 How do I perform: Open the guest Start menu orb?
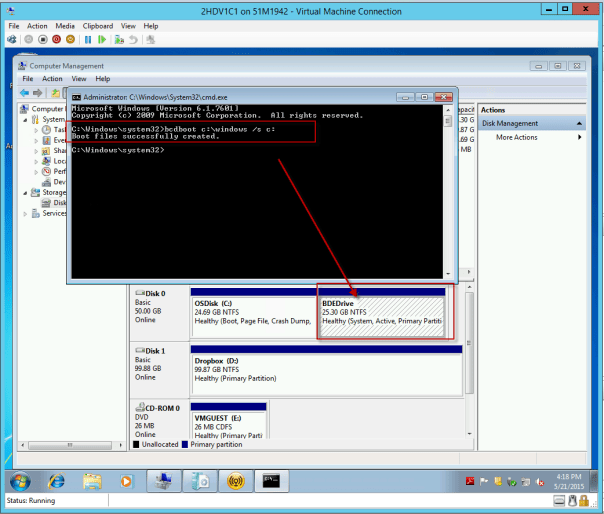(x=20, y=481)
